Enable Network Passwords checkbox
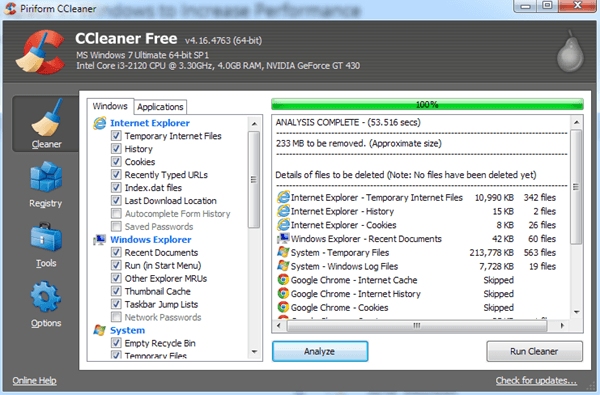 (x=116, y=317)
